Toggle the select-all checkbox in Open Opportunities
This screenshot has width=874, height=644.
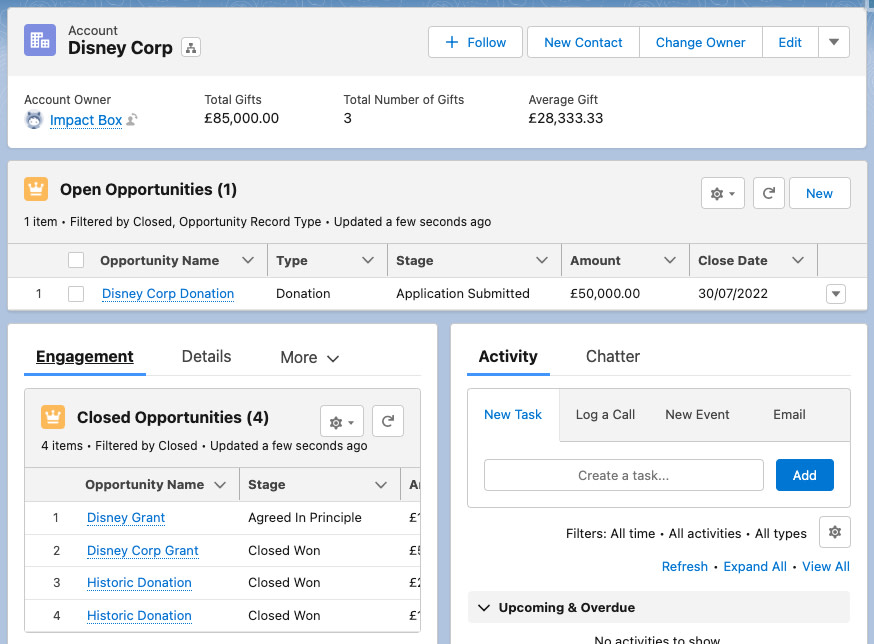76,260
